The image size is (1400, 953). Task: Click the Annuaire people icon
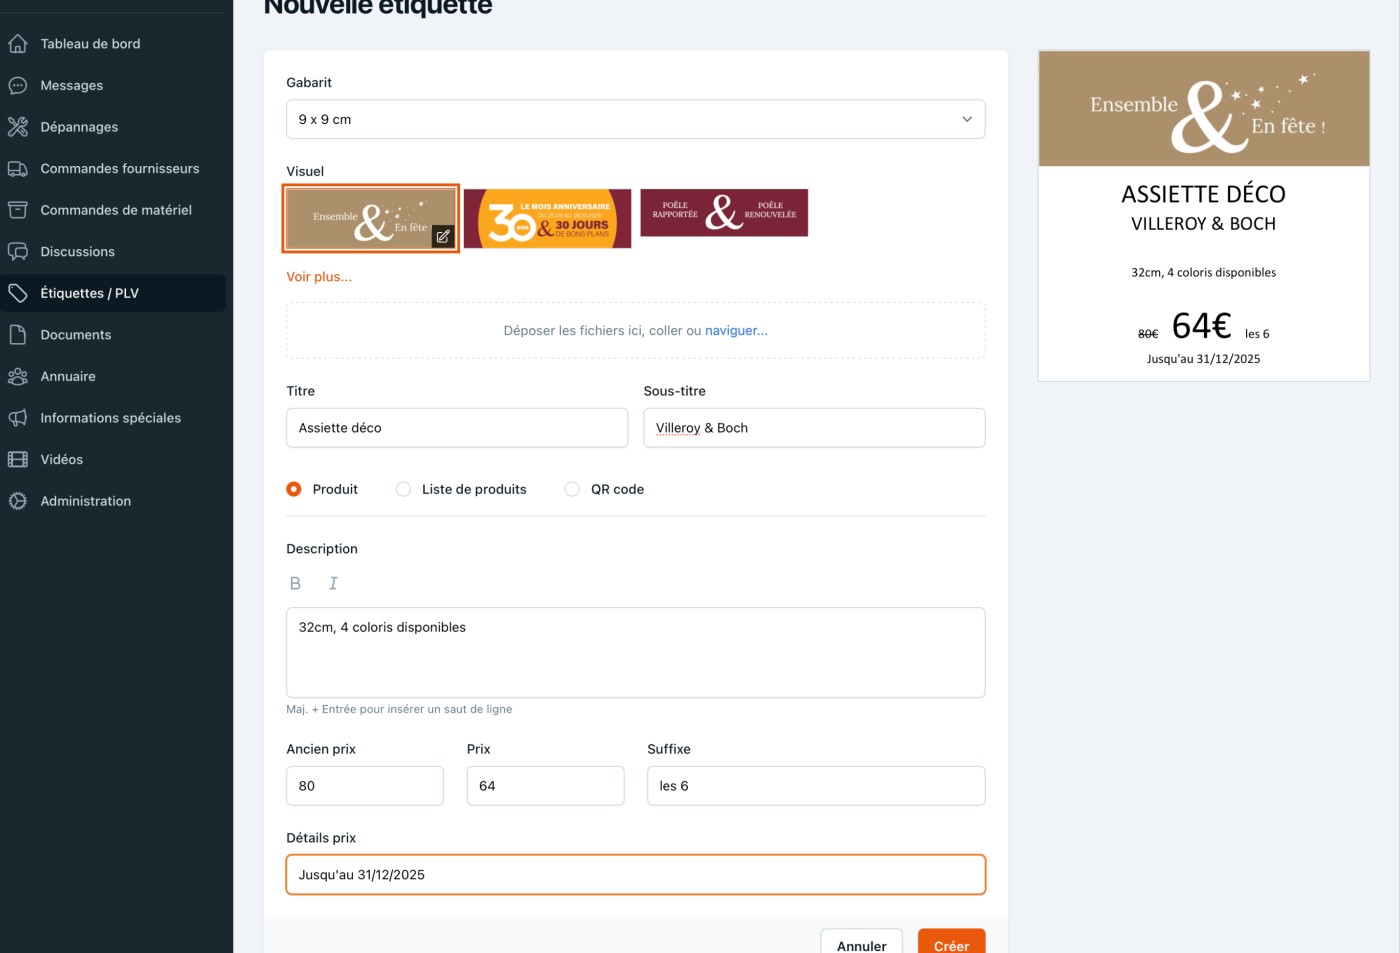tap(18, 377)
